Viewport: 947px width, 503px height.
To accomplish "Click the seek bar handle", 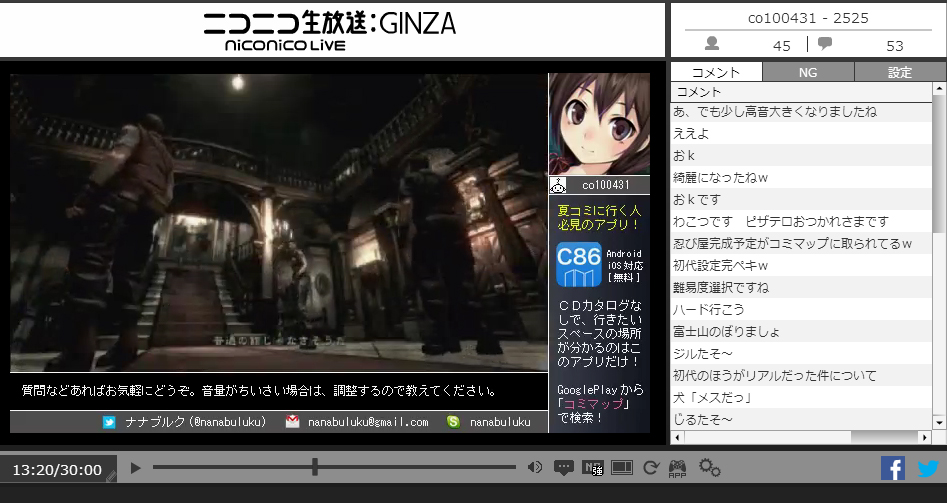I will coord(315,467).
